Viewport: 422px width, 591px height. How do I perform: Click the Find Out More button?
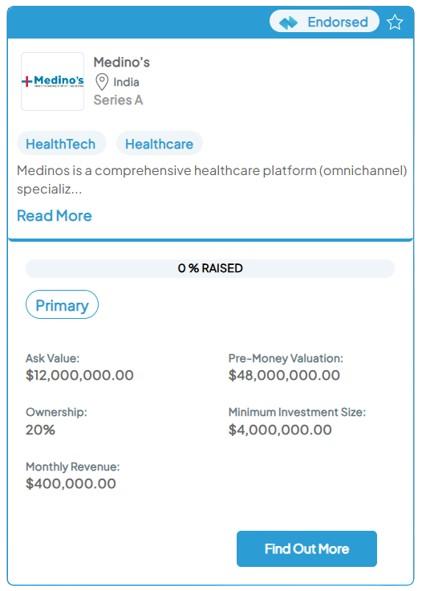pyautogui.click(x=307, y=549)
